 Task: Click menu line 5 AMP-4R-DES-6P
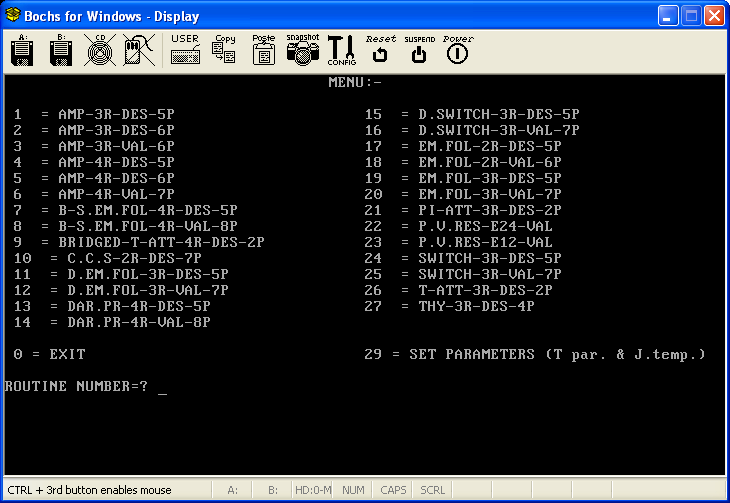(x=94, y=178)
